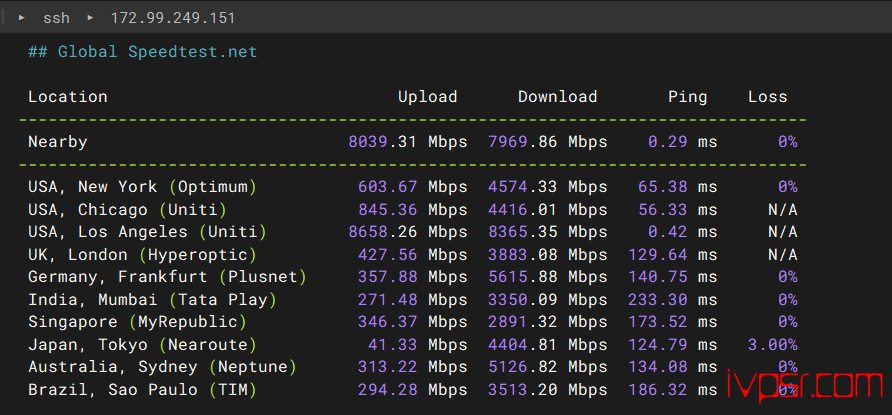Click London download 3883.08 Mbps
892x415 pixels.
click(548, 255)
